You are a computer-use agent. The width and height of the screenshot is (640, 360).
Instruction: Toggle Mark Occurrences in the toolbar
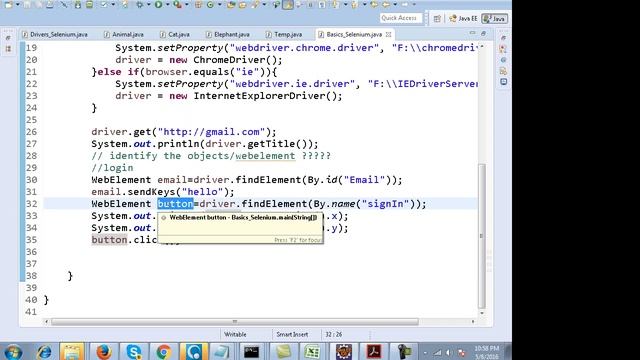point(288,4)
